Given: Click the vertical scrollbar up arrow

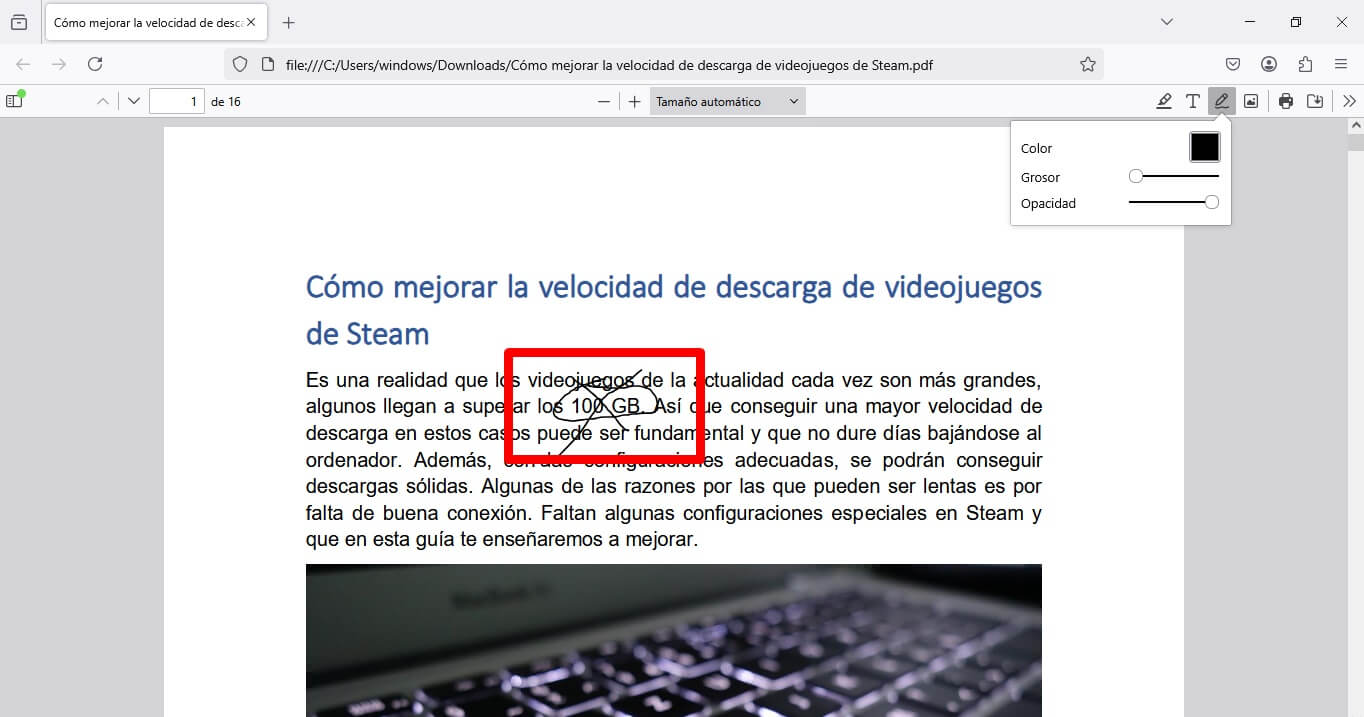Looking at the screenshot, I should [x=1355, y=126].
